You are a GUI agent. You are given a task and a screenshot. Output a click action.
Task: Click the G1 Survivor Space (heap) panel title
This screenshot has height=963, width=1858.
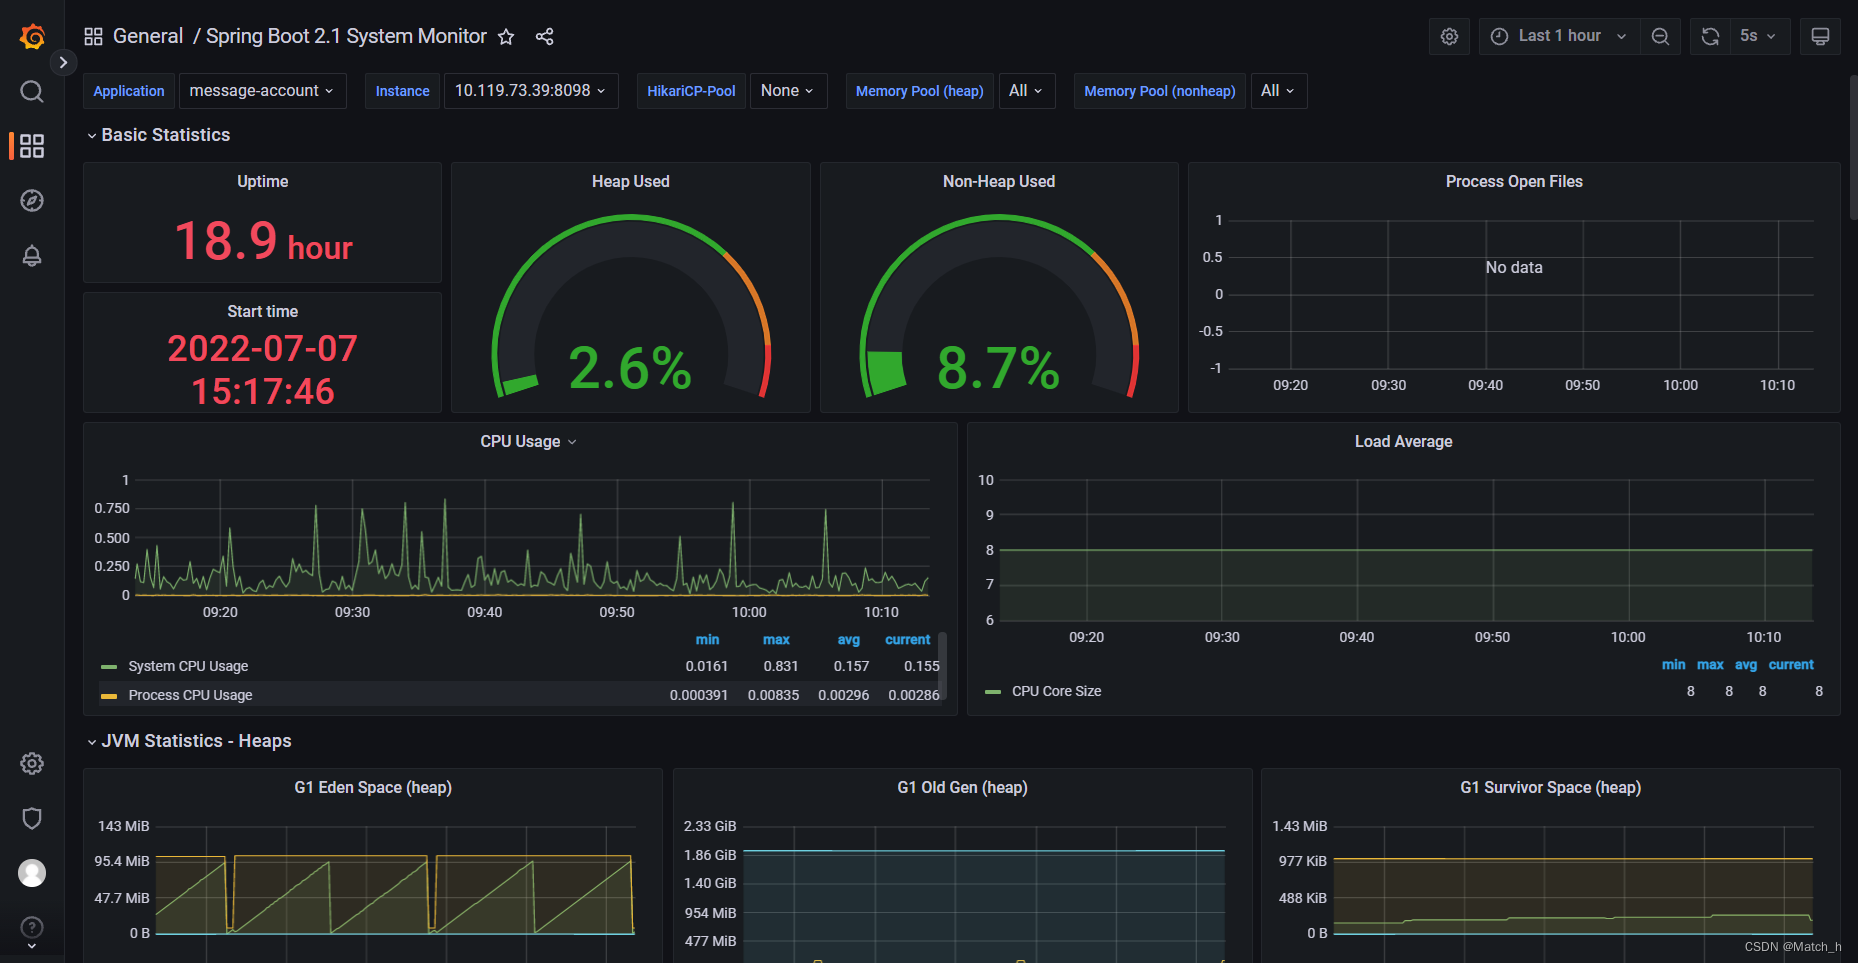tap(1550, 788)
